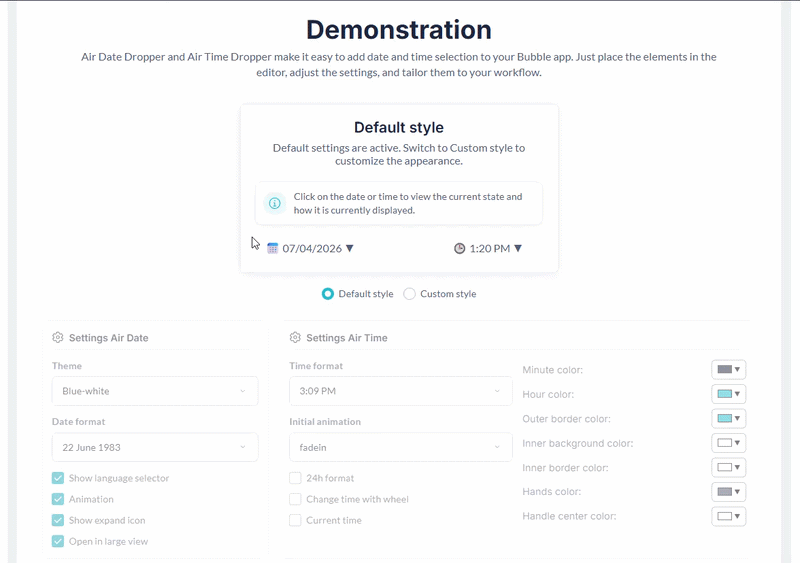The image size is (800, 563).
Task: Select the Default style radio option
Action: (328, 294)
